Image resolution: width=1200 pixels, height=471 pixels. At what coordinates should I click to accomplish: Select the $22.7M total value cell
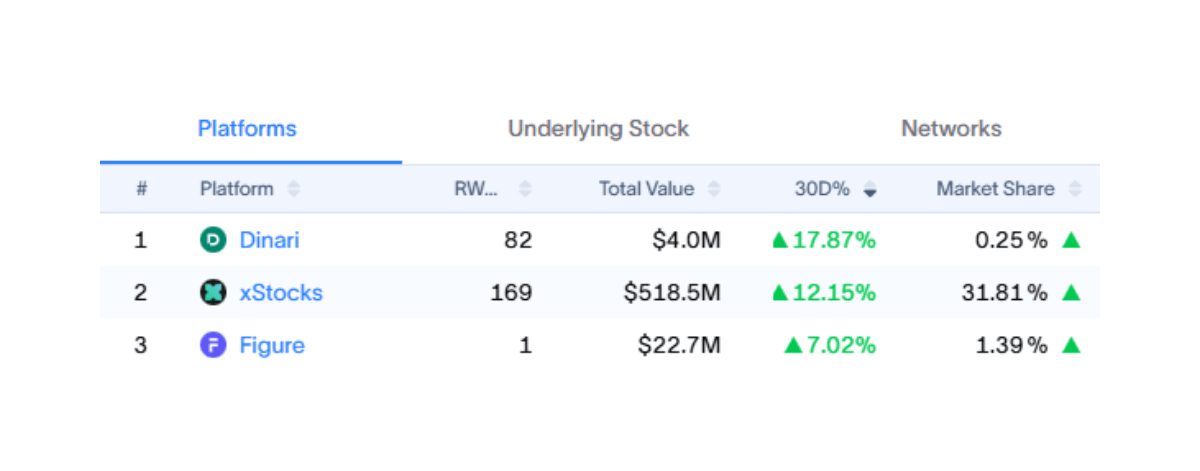click(680, 346)
